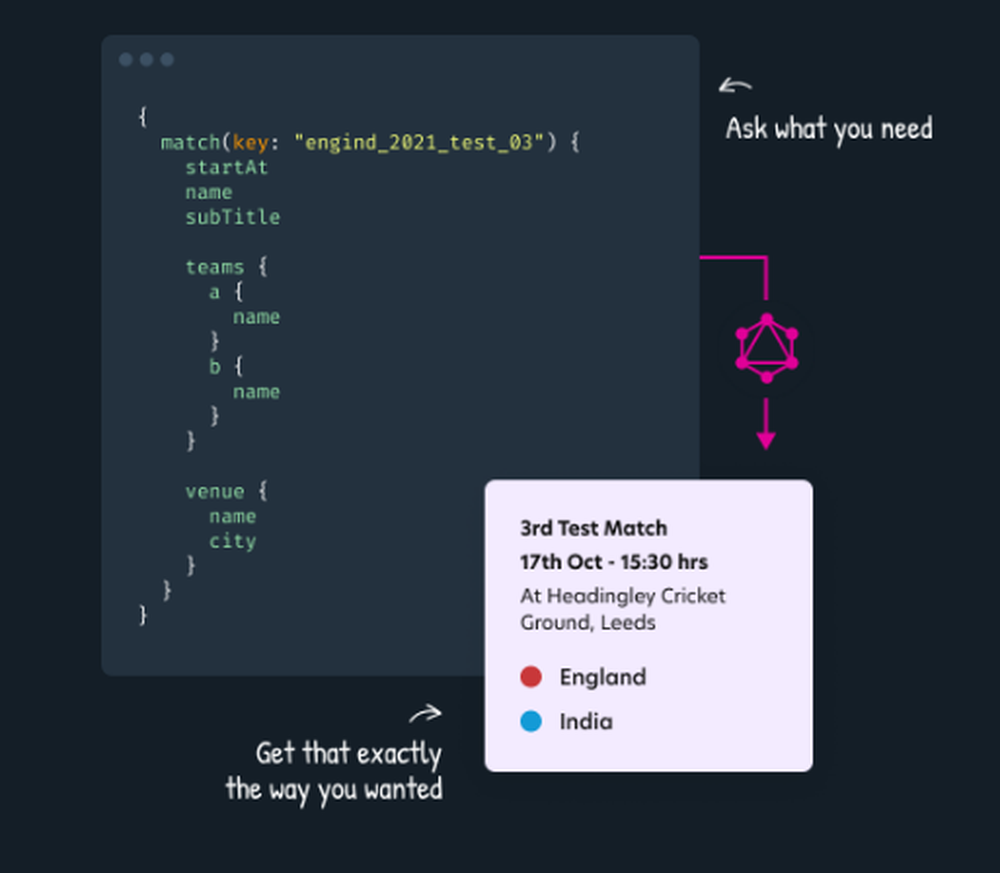Viewport: 1000px width, 873px height.
Task: Click the 'teams' field opening brace
Action: (x=263, y=267)
